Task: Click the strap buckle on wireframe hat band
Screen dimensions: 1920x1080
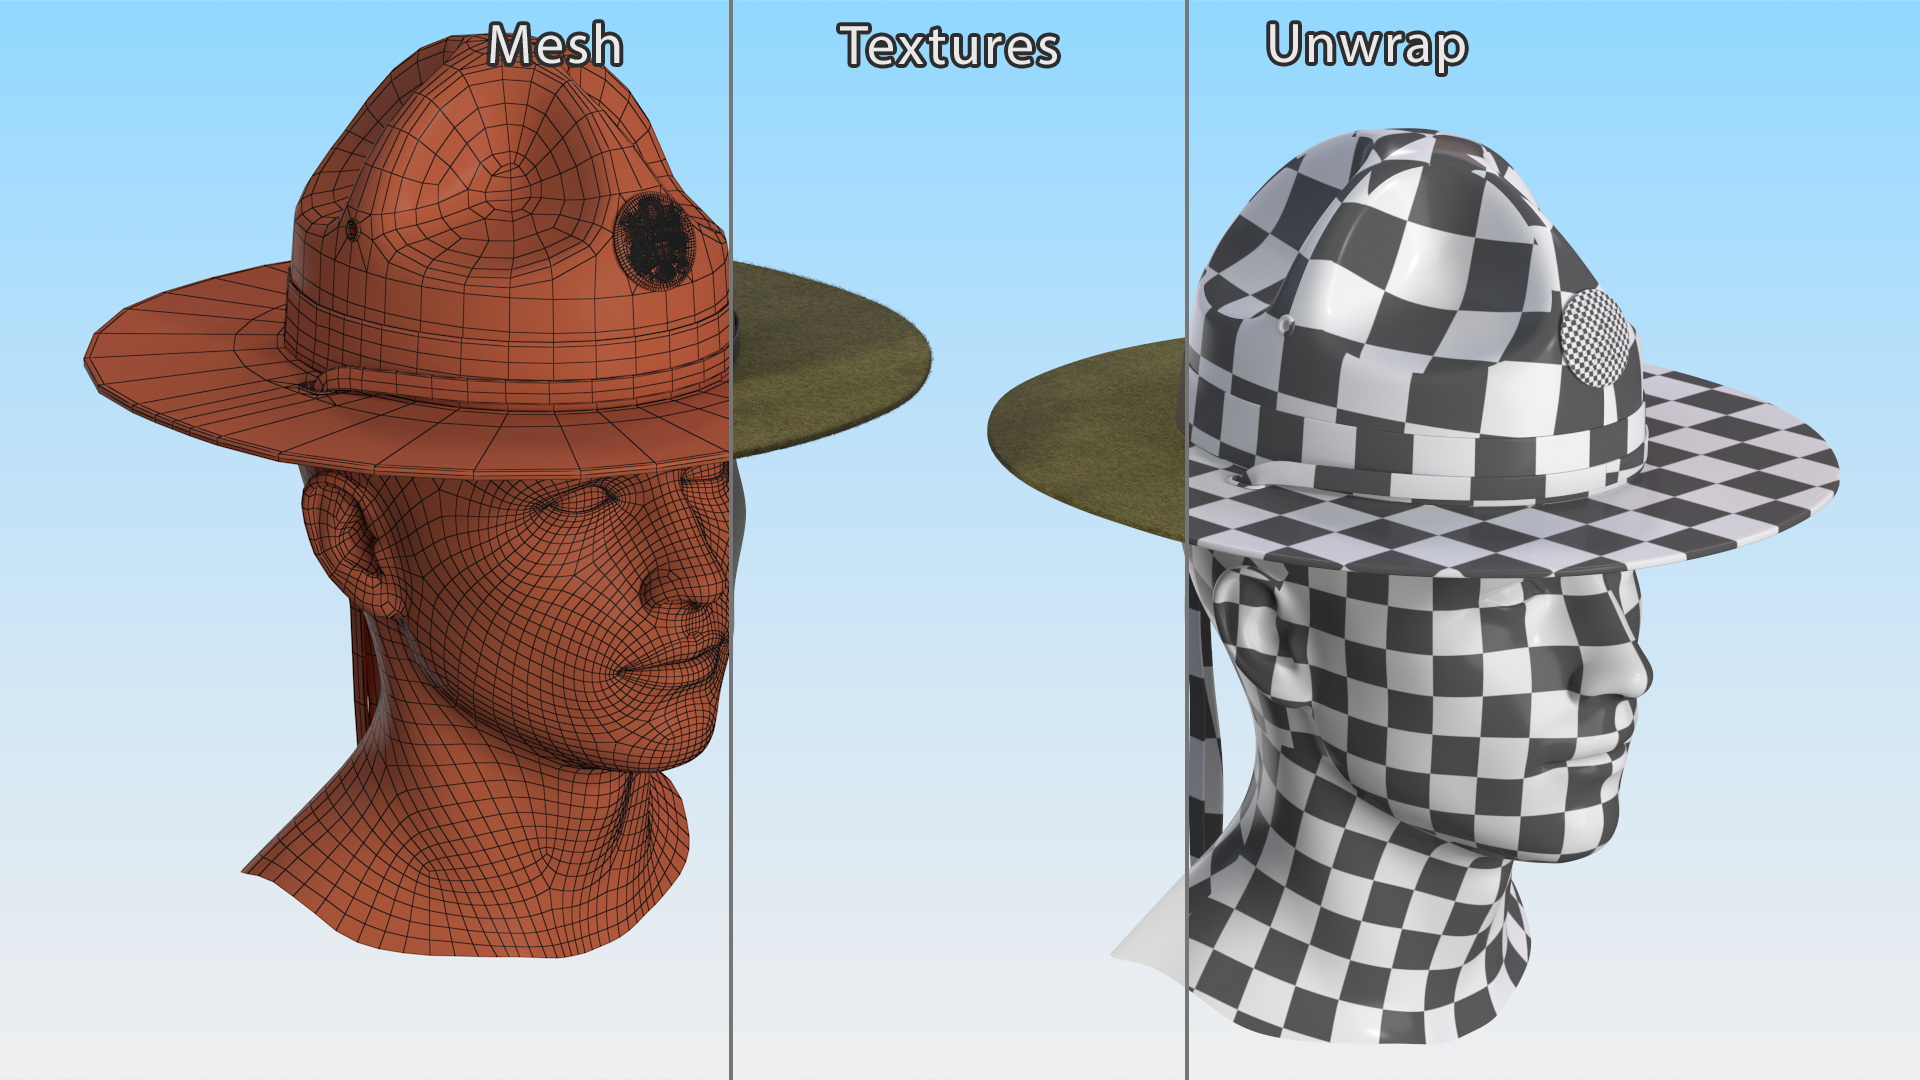Action: [318, 385]
